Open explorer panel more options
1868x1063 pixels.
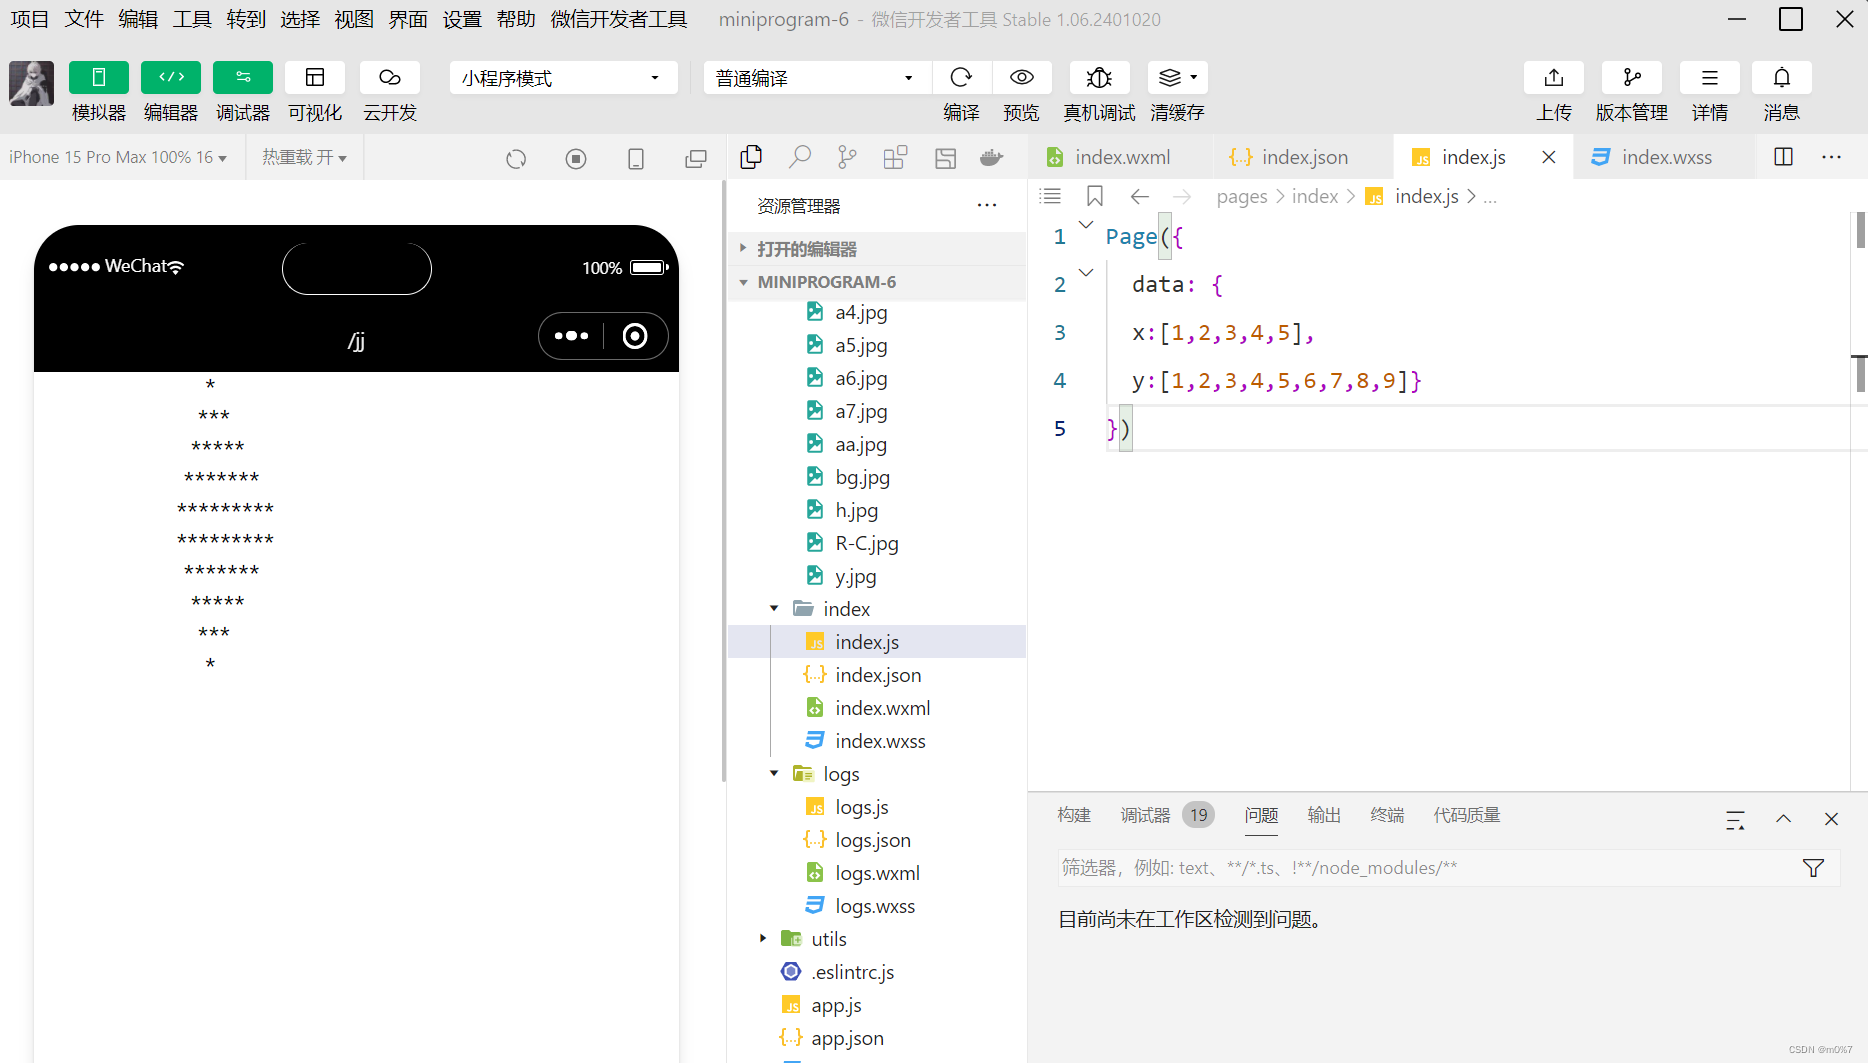pos(987,205)
